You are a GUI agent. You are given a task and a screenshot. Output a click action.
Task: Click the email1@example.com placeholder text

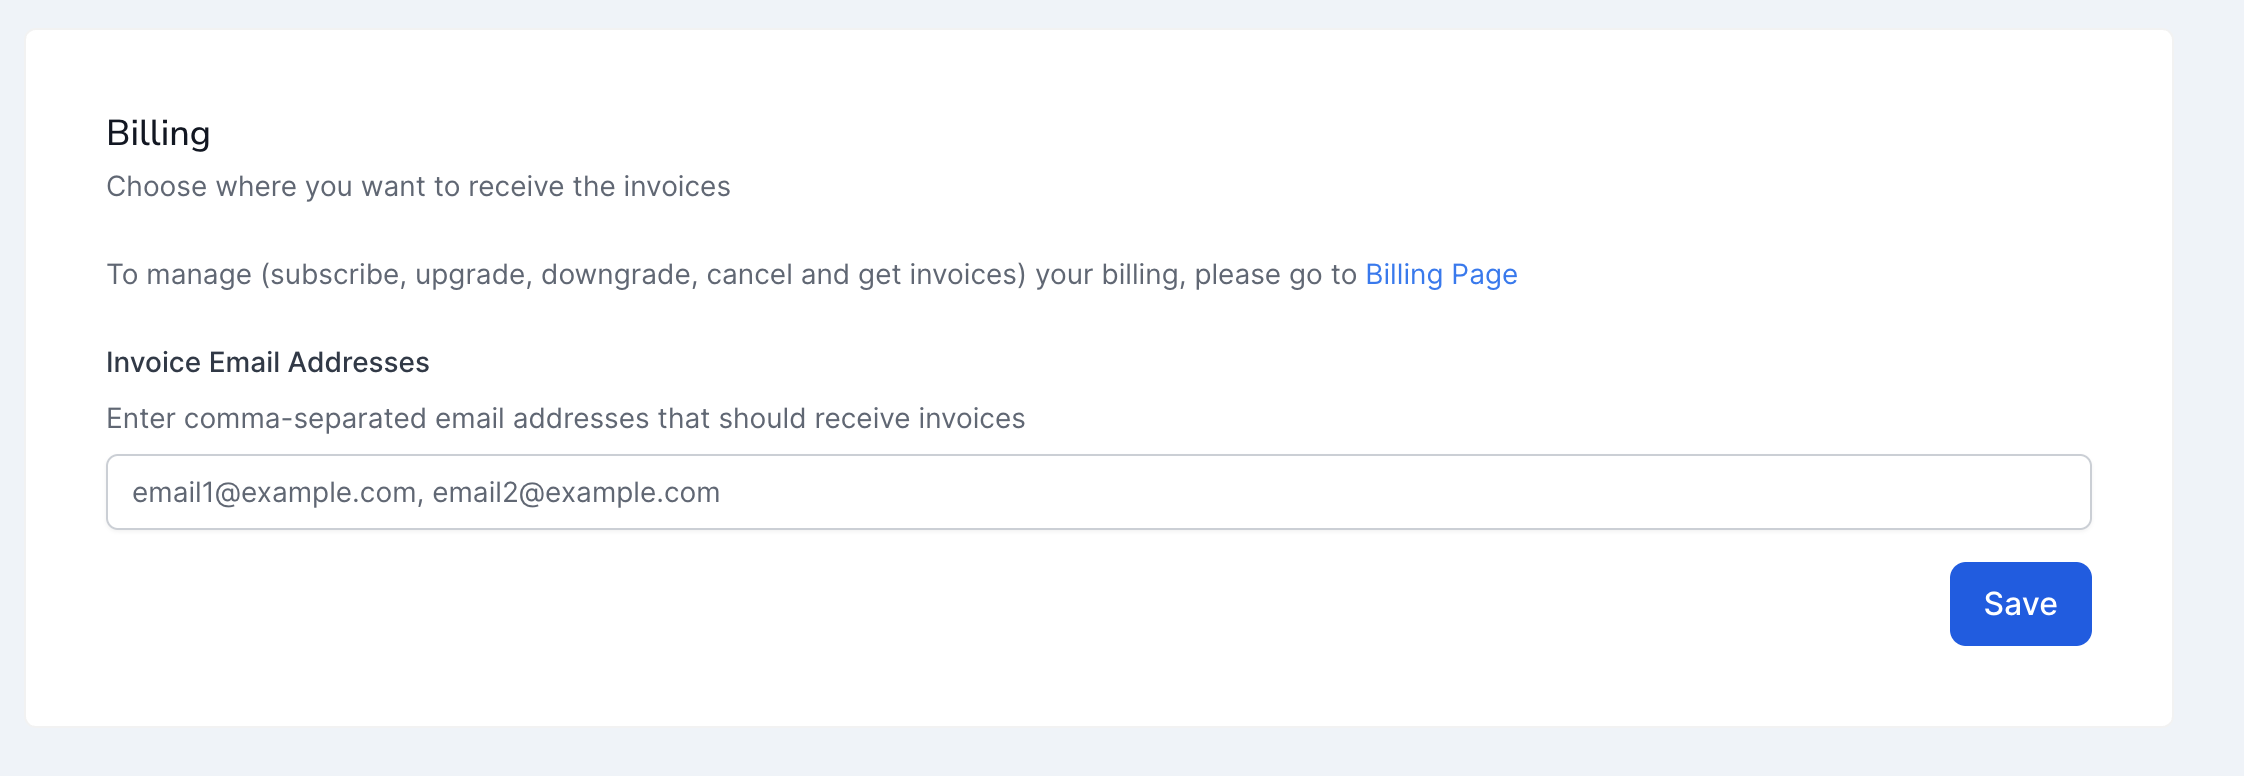[274, 493]
